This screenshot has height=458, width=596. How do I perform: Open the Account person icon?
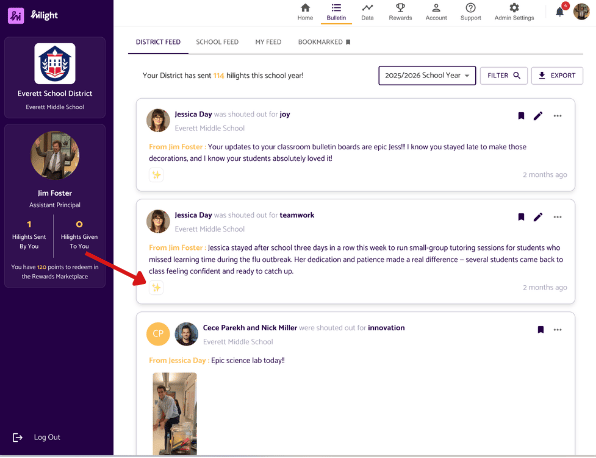[x=436, y=8]
